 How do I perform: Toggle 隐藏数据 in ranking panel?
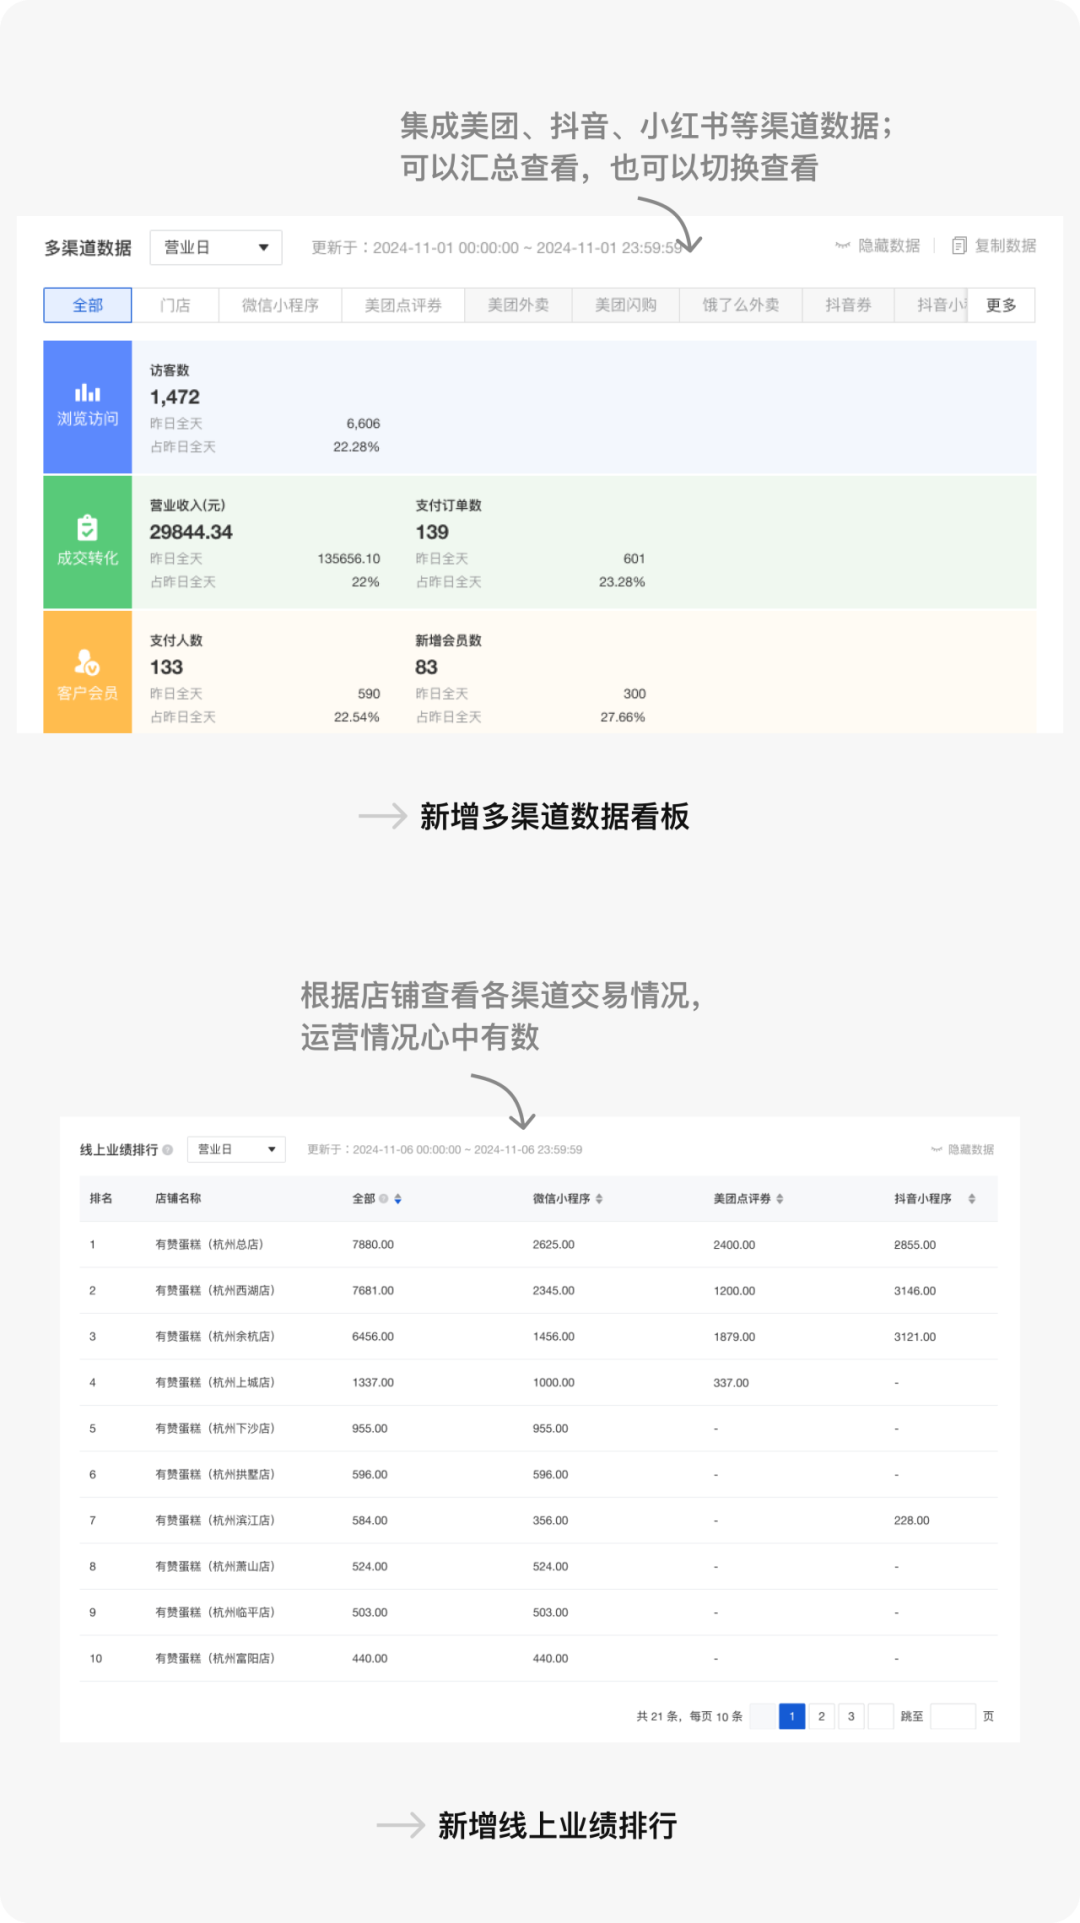tap(962, 1150)
